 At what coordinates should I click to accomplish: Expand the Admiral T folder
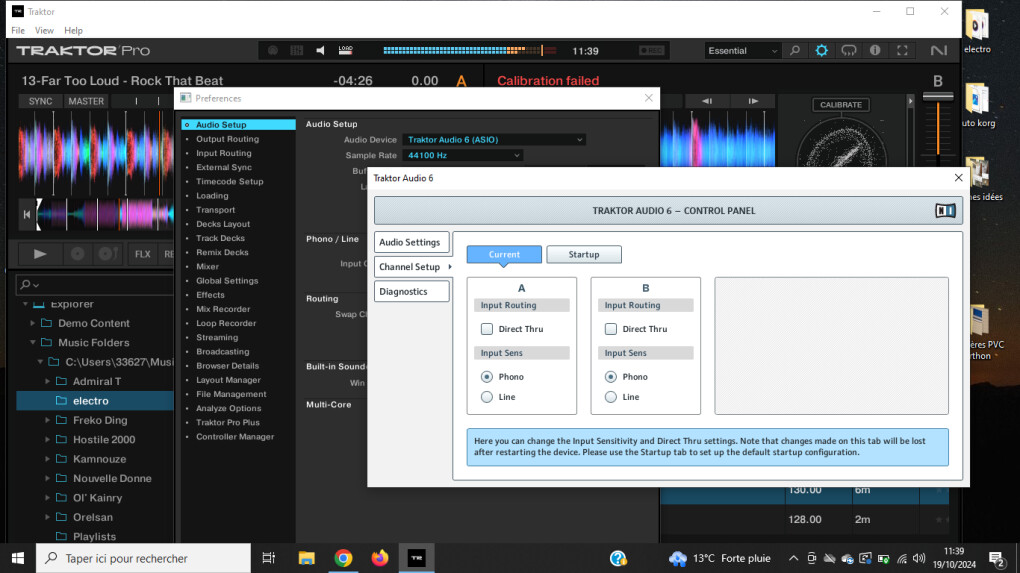coord(47,382)
